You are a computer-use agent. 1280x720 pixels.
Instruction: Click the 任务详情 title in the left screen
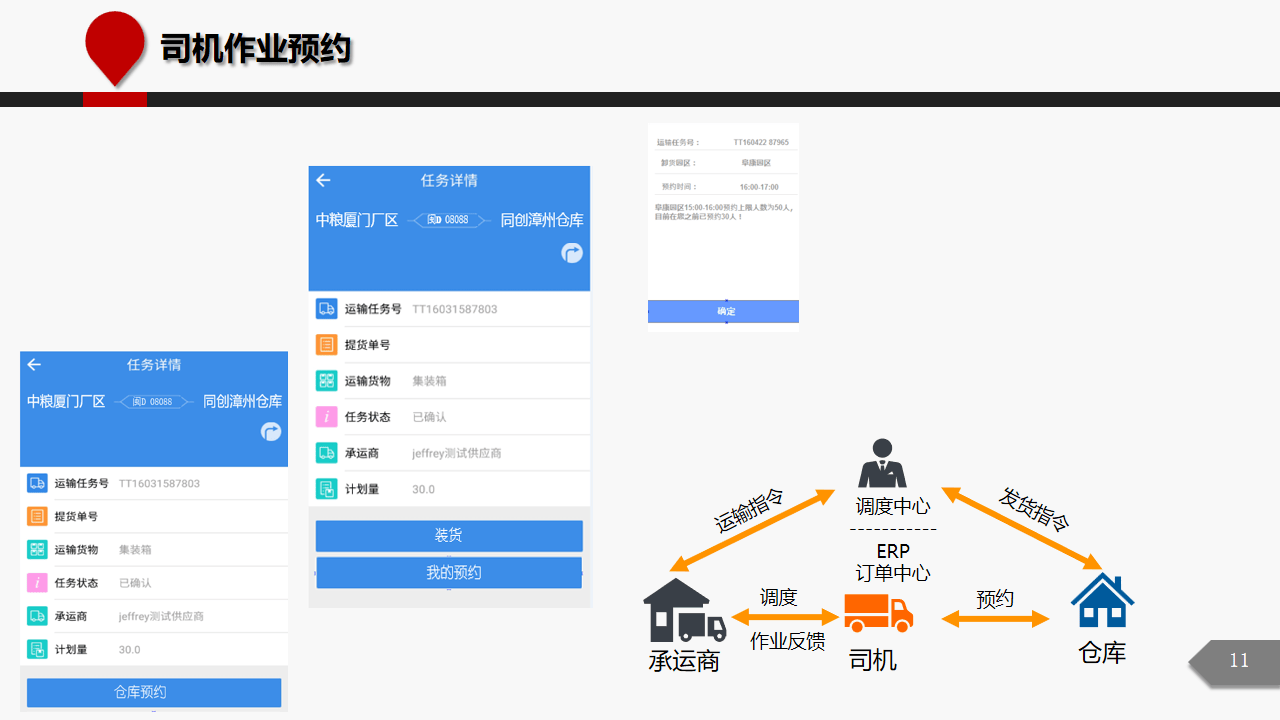154,365
